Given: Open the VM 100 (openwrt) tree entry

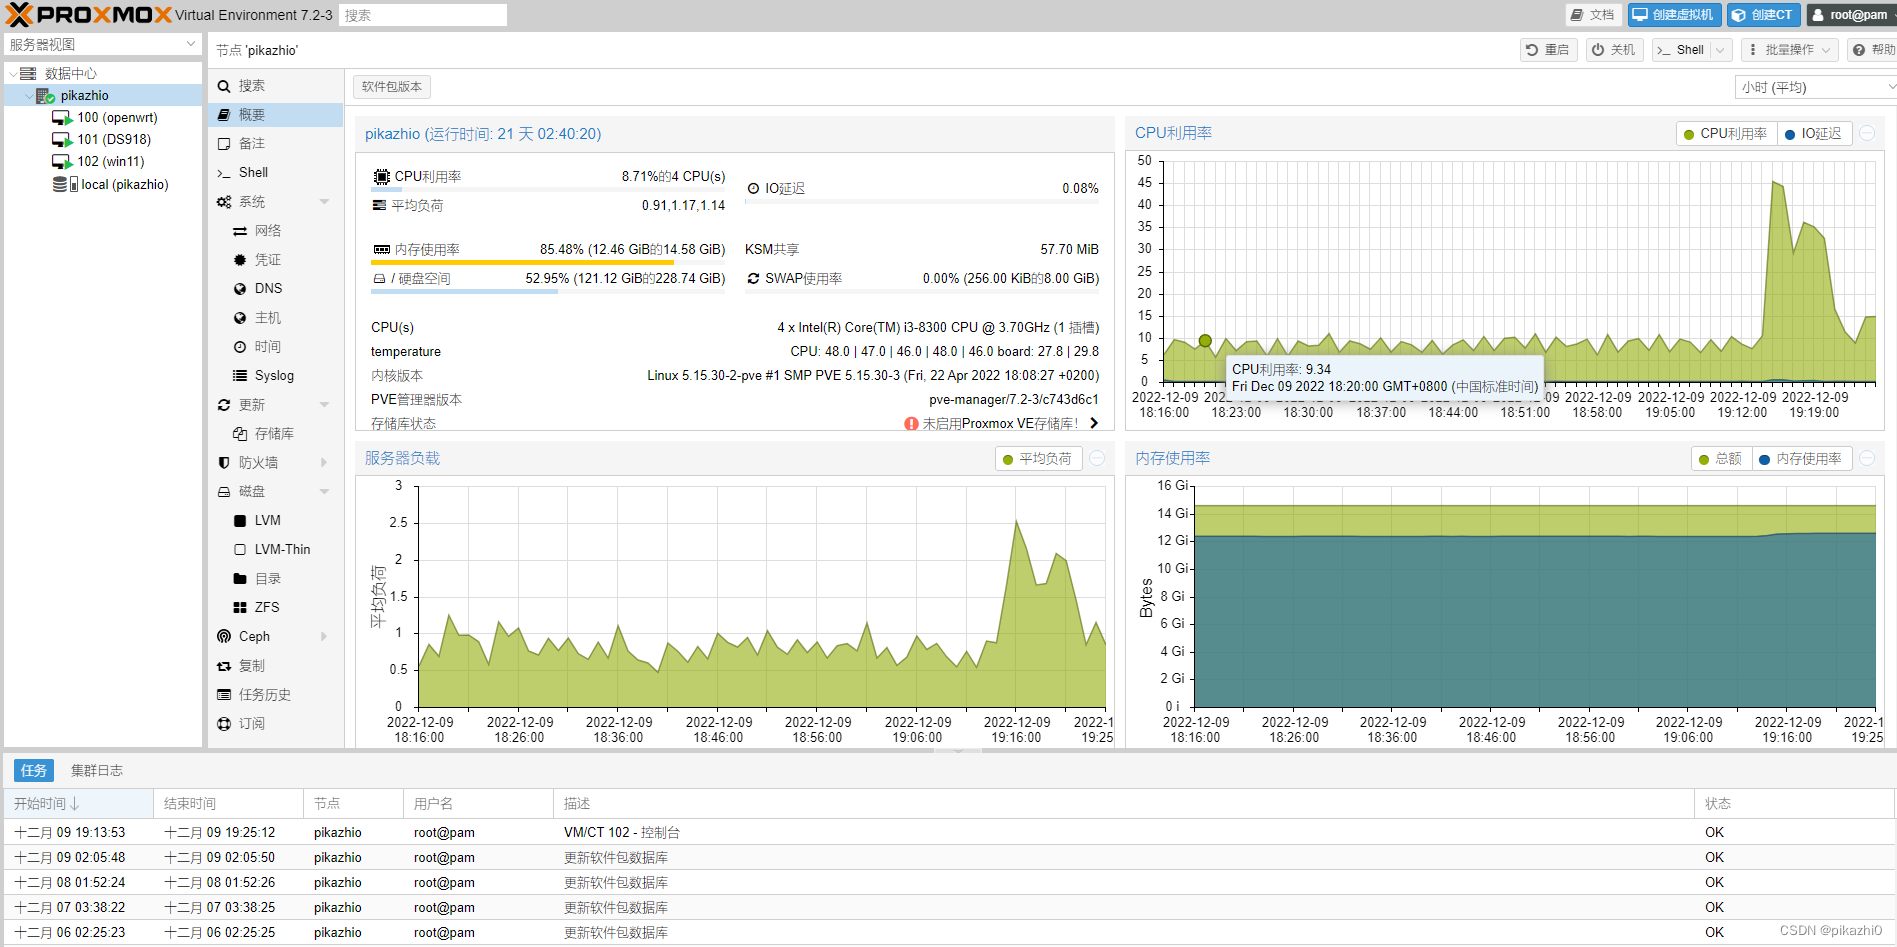Looking at the screenshot, I should pyautogui.click(x=104, y=117).
